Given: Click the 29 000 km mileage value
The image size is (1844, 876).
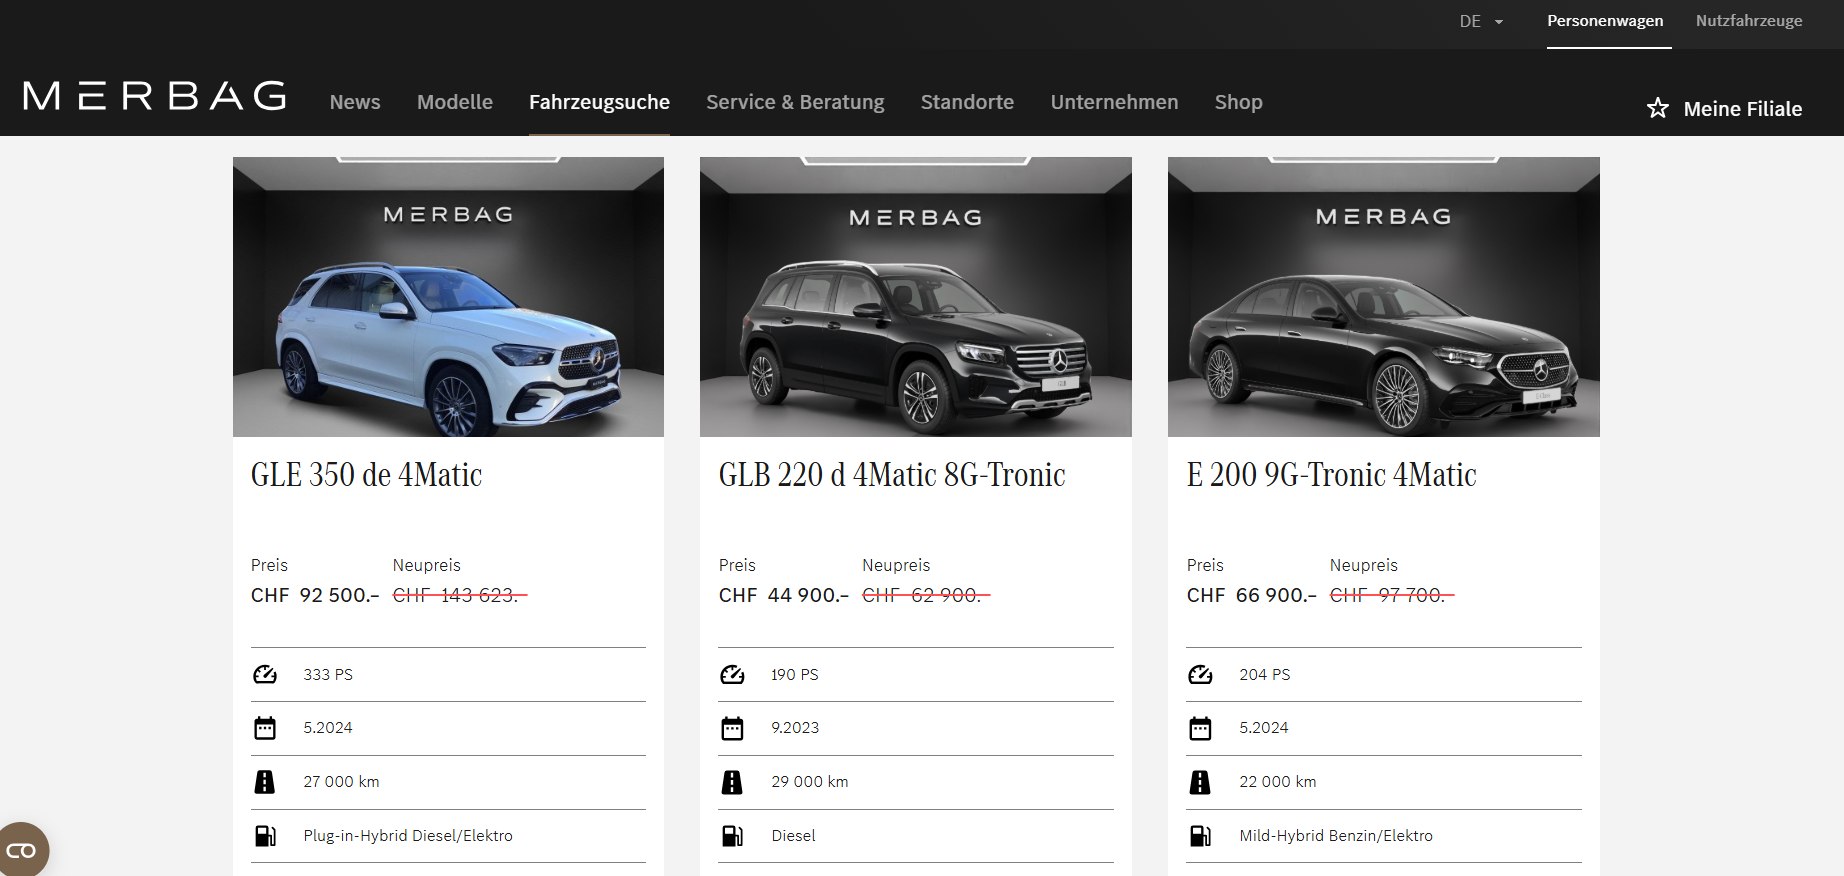Looking at the screenshot, I should coord(810,782).
